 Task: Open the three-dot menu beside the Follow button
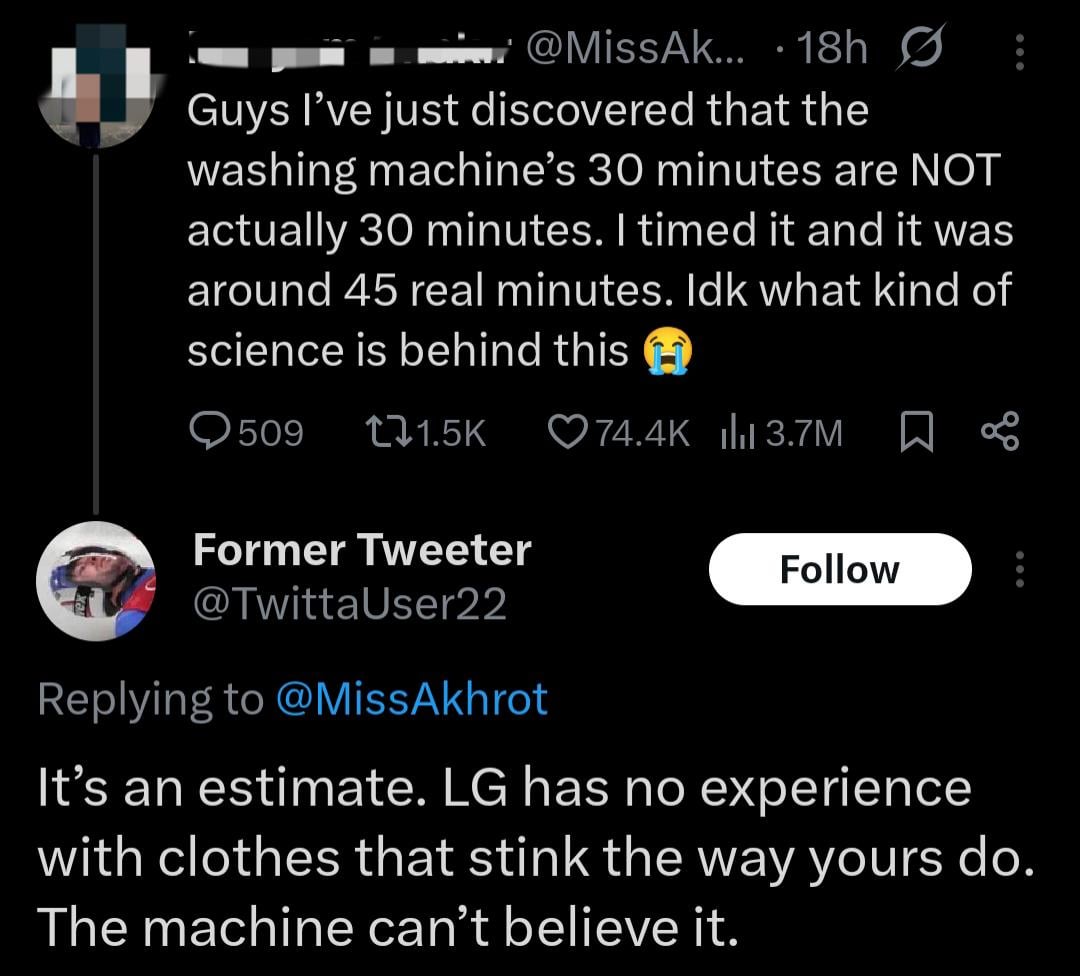(1019, 569)
